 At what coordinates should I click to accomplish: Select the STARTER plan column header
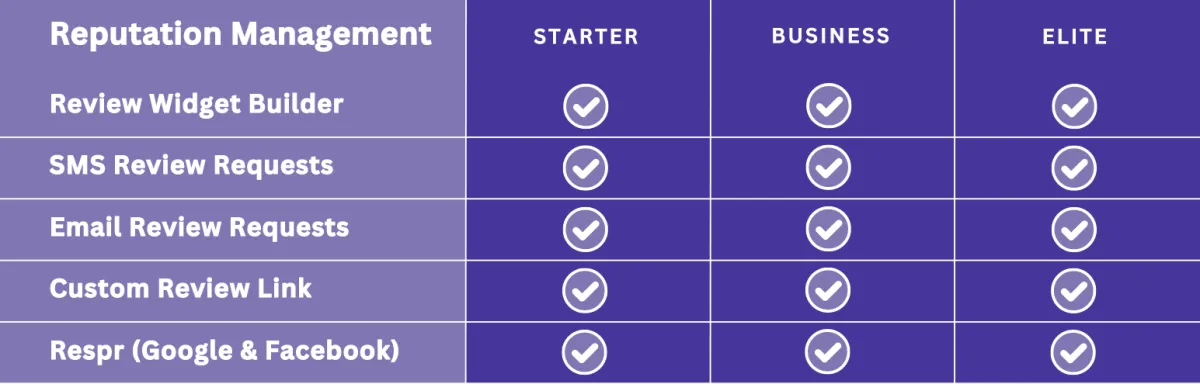tap(586, 37)
